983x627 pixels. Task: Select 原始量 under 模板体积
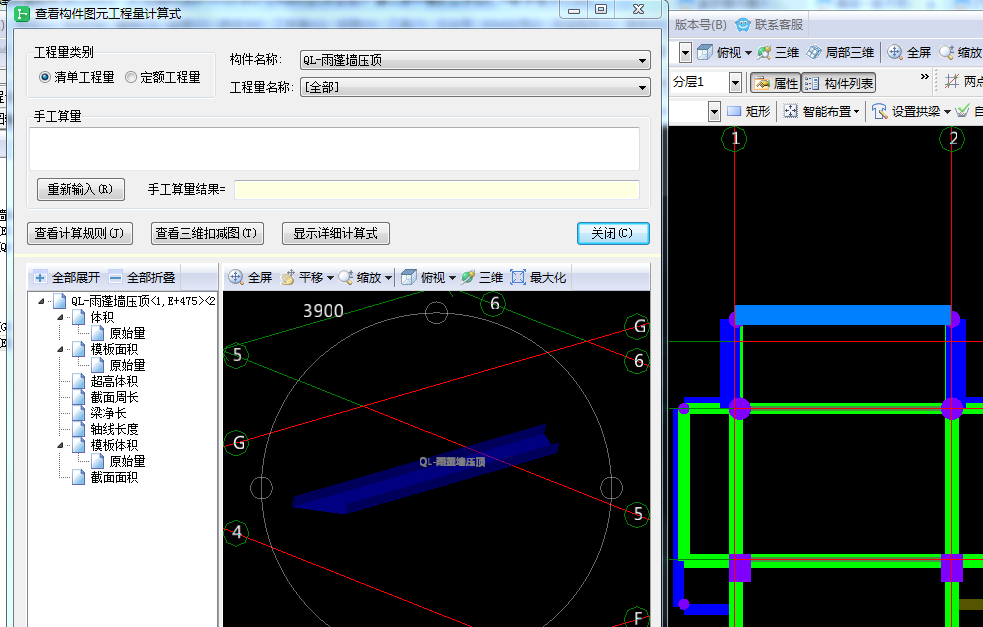[x=127, y=461]
